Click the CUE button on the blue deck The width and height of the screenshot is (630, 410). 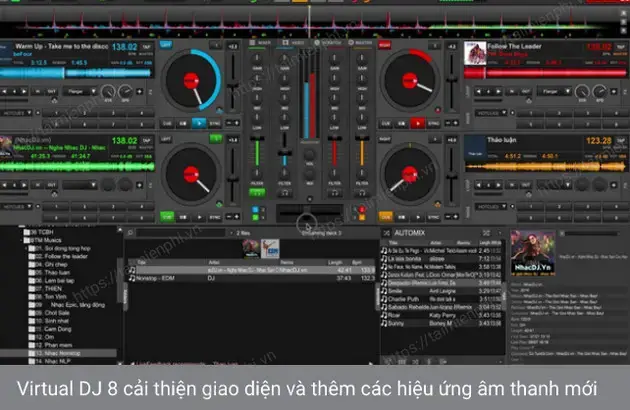[167, 123]
